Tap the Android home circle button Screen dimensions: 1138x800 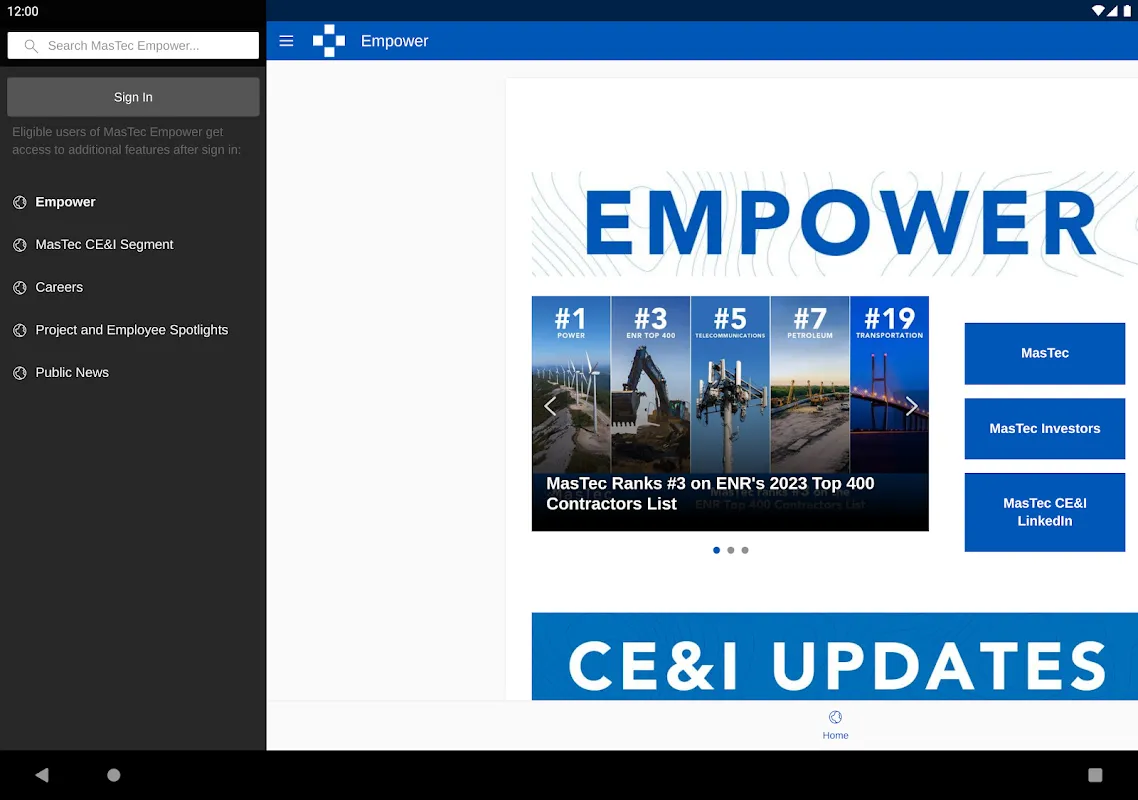pos(113,775)
